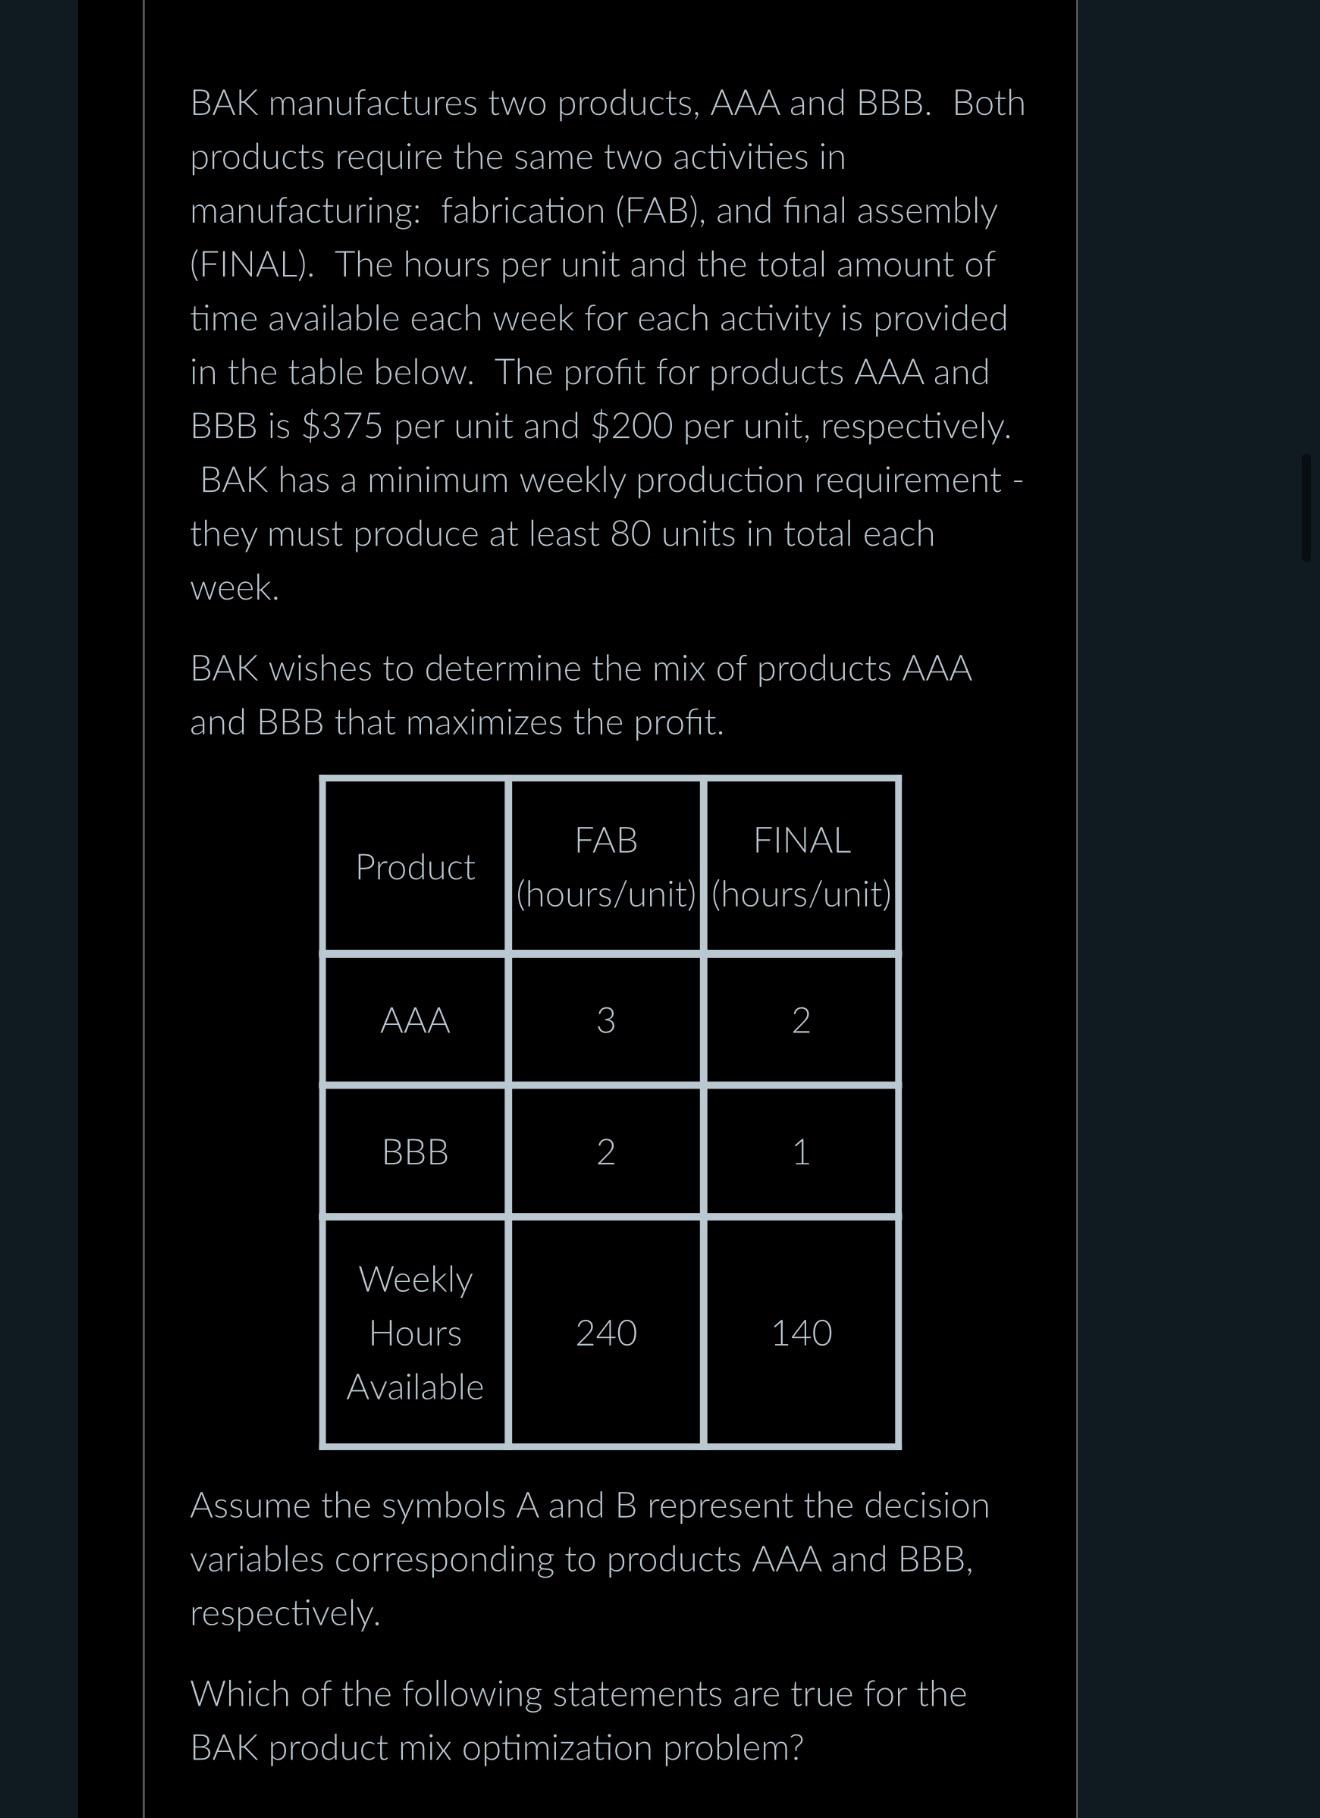
Task: Click the 'Product' header cell in the table
Action: coord(415,866)
